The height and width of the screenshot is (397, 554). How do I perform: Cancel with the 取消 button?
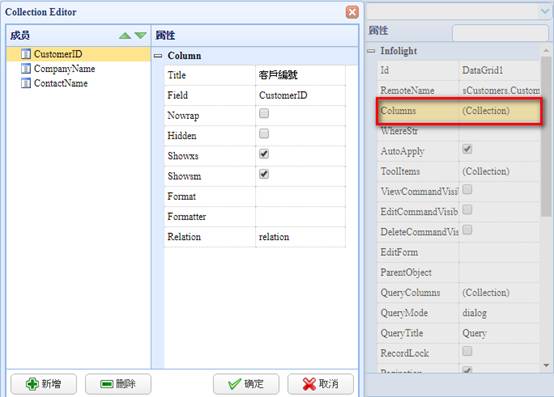(320, 384)
